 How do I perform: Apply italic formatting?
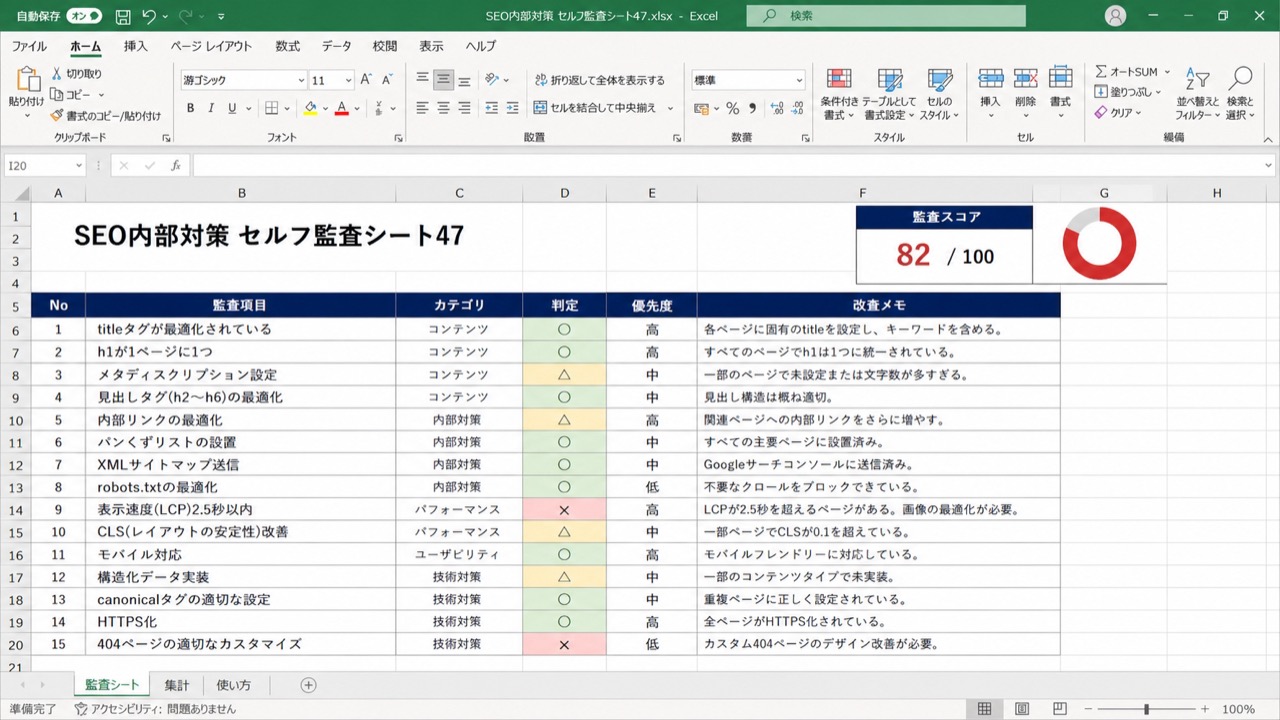point(211,108)
